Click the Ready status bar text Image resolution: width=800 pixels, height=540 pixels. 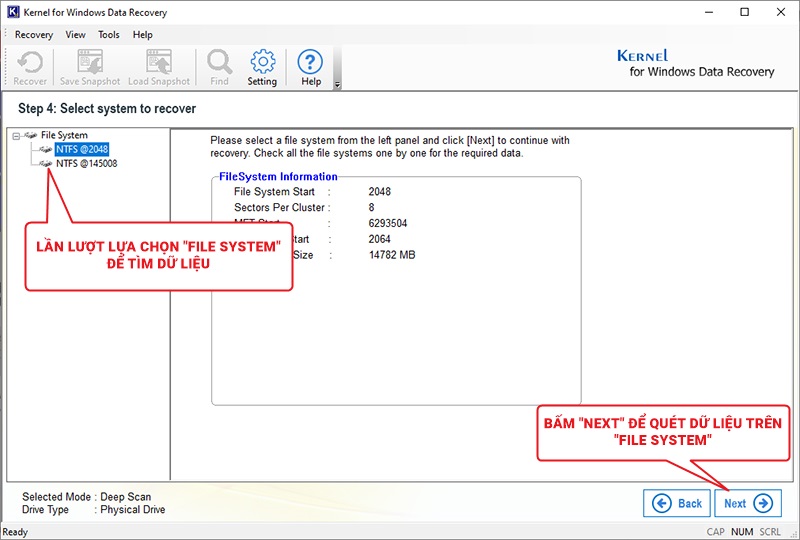[x=15, y=532]
